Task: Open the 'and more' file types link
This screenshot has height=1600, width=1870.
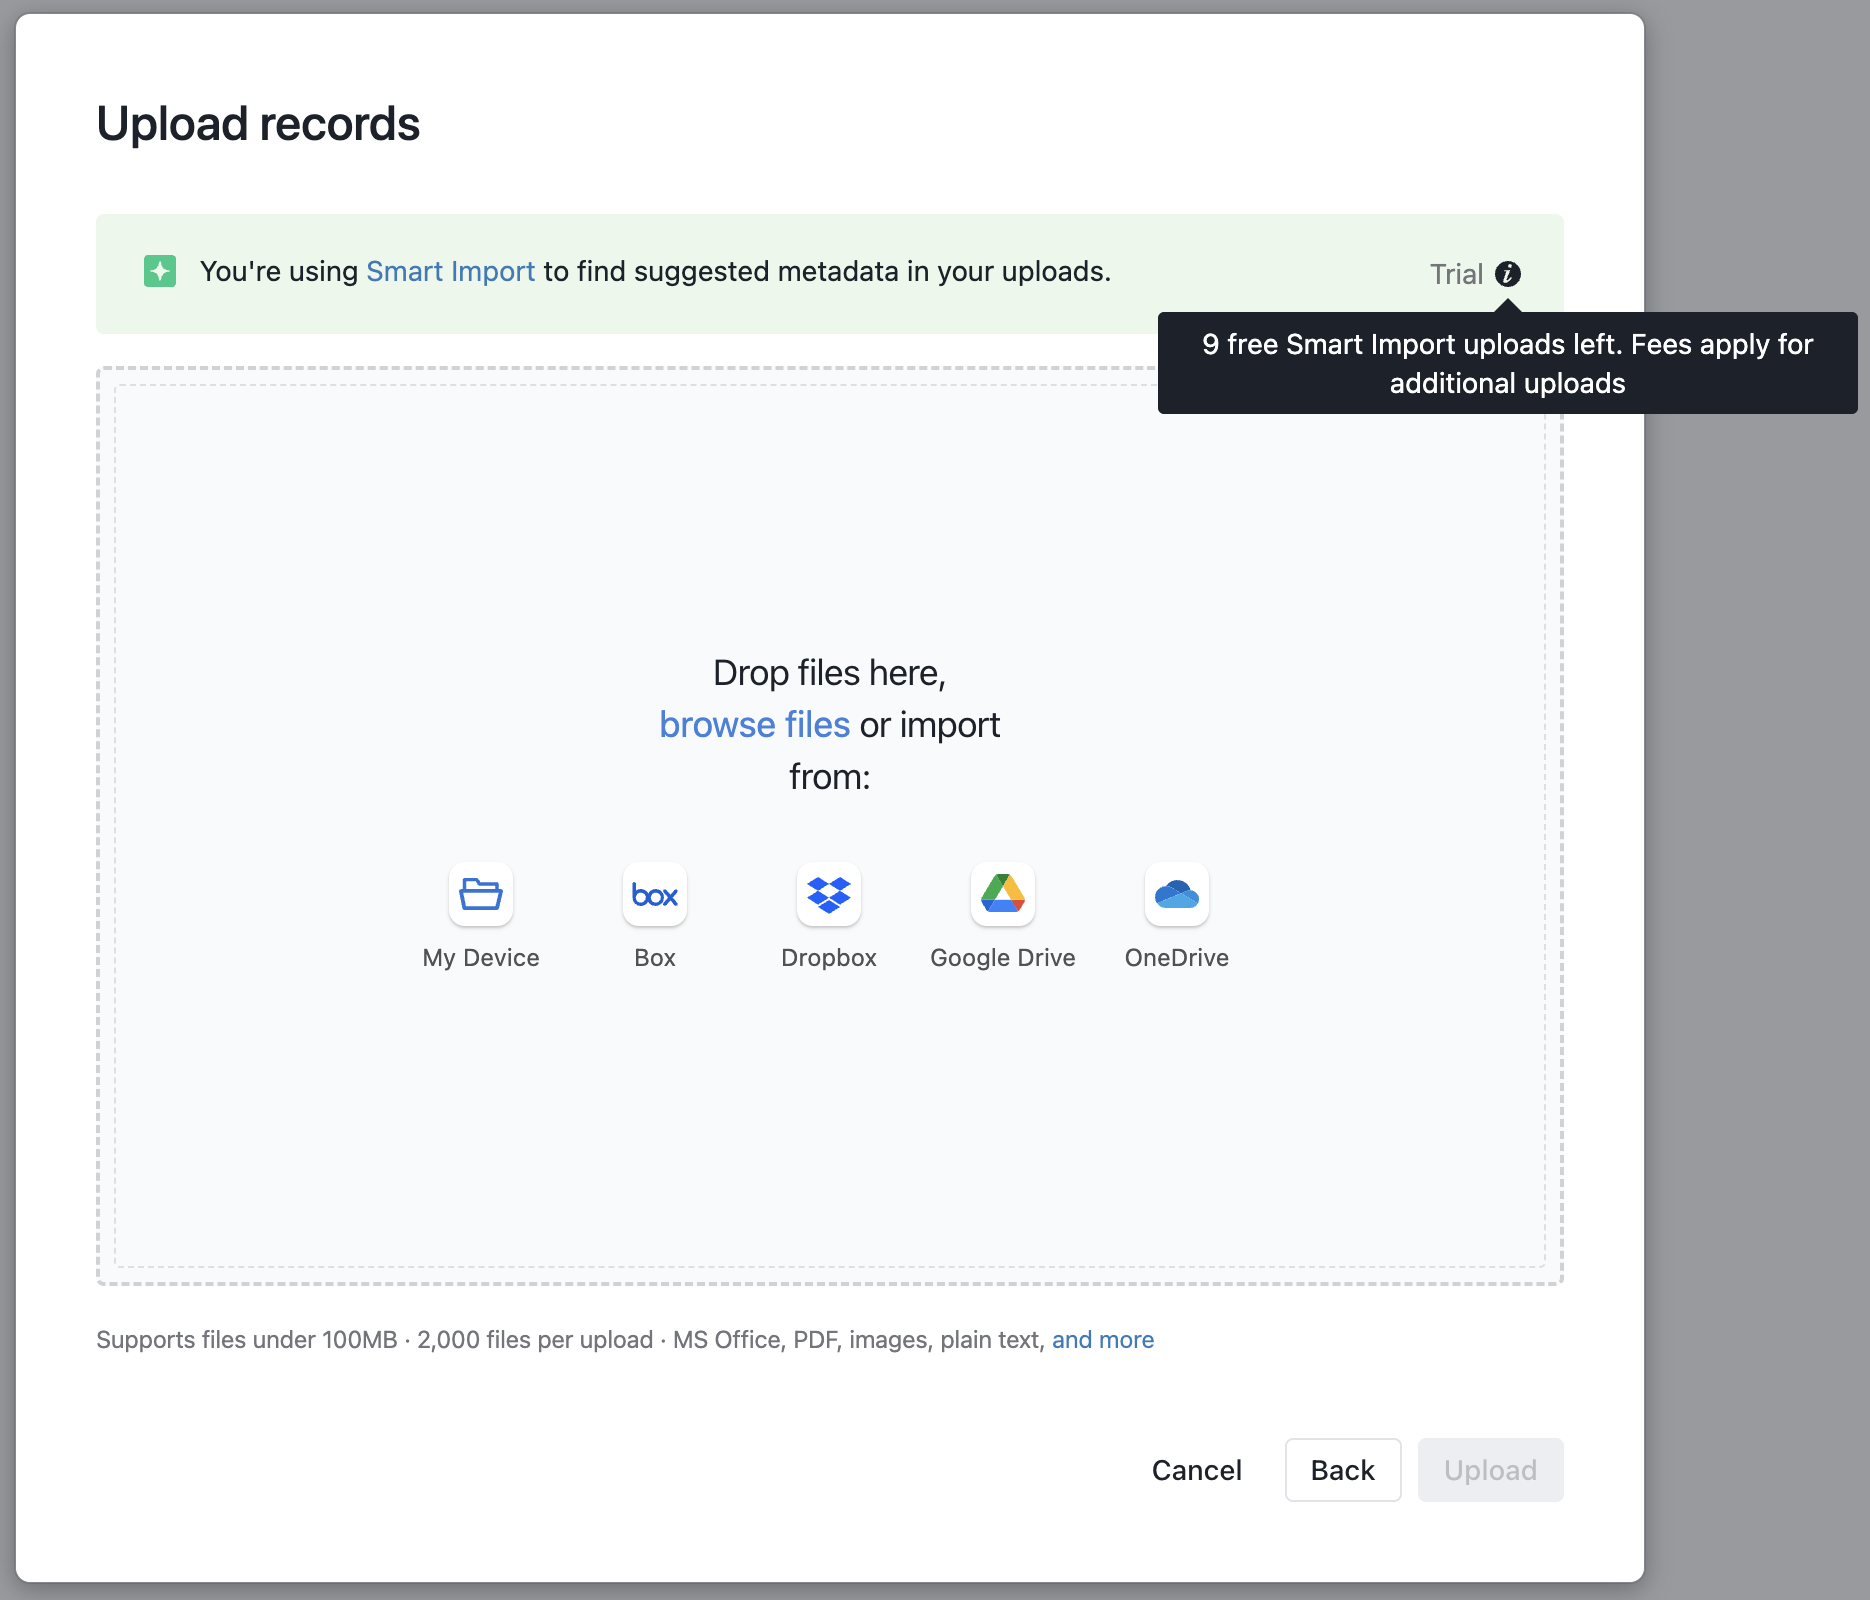Action: pyautogui.click(x=1103, y=1340)
